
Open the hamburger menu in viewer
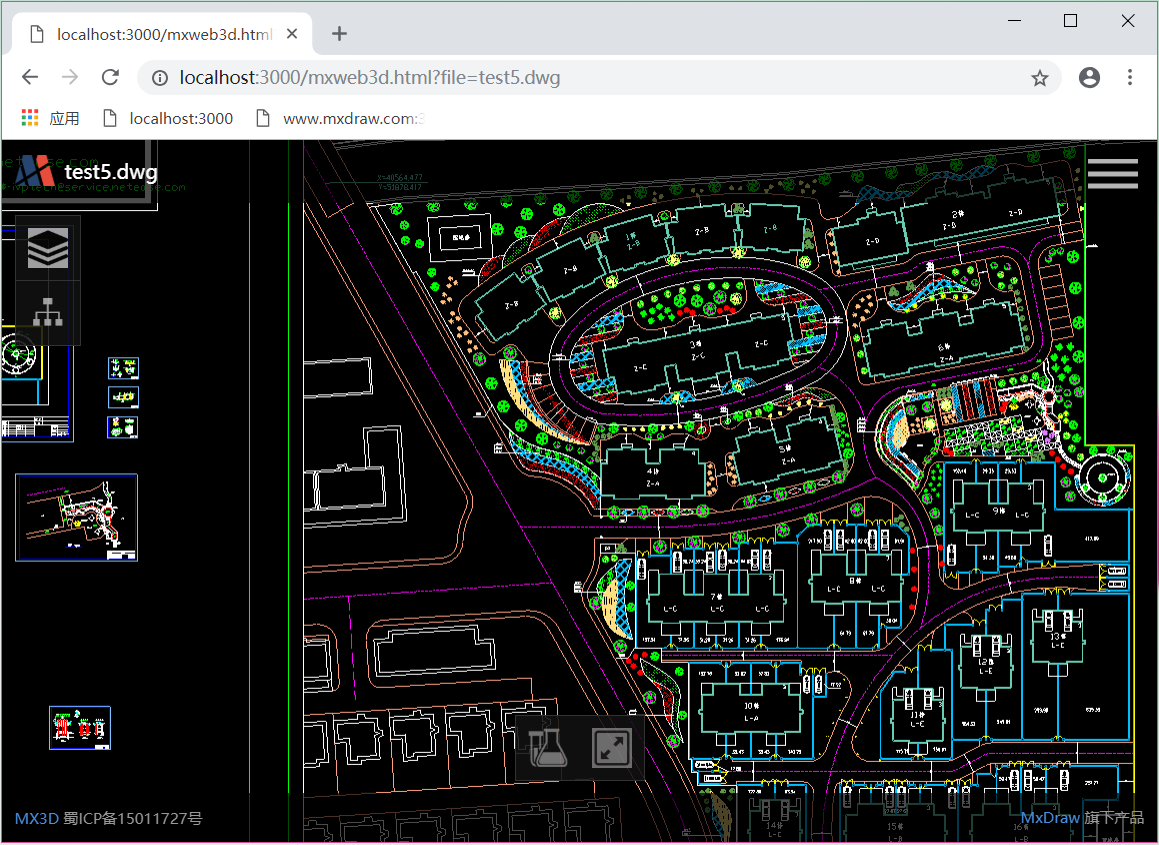(1112, 174)
